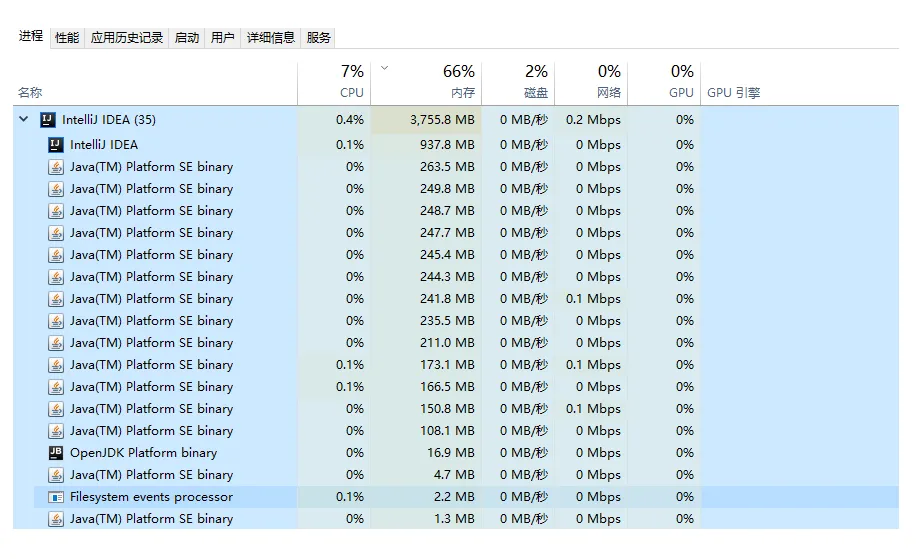The width and height of the screenshot is (920, 559).
Task: Click the 3,755.8 MB memory value
Action: click(x=442, y=120)
